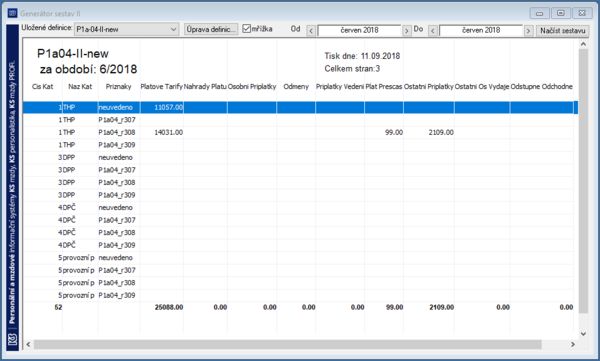Select the DPP P1a04_r309 row
The width and height of the screenshot is (600, 361).
point(298,195)
